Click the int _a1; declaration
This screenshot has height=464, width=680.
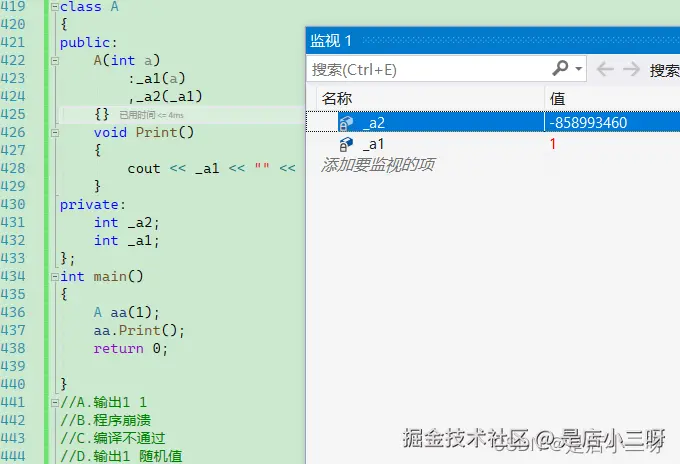click(x=127, y=240)
